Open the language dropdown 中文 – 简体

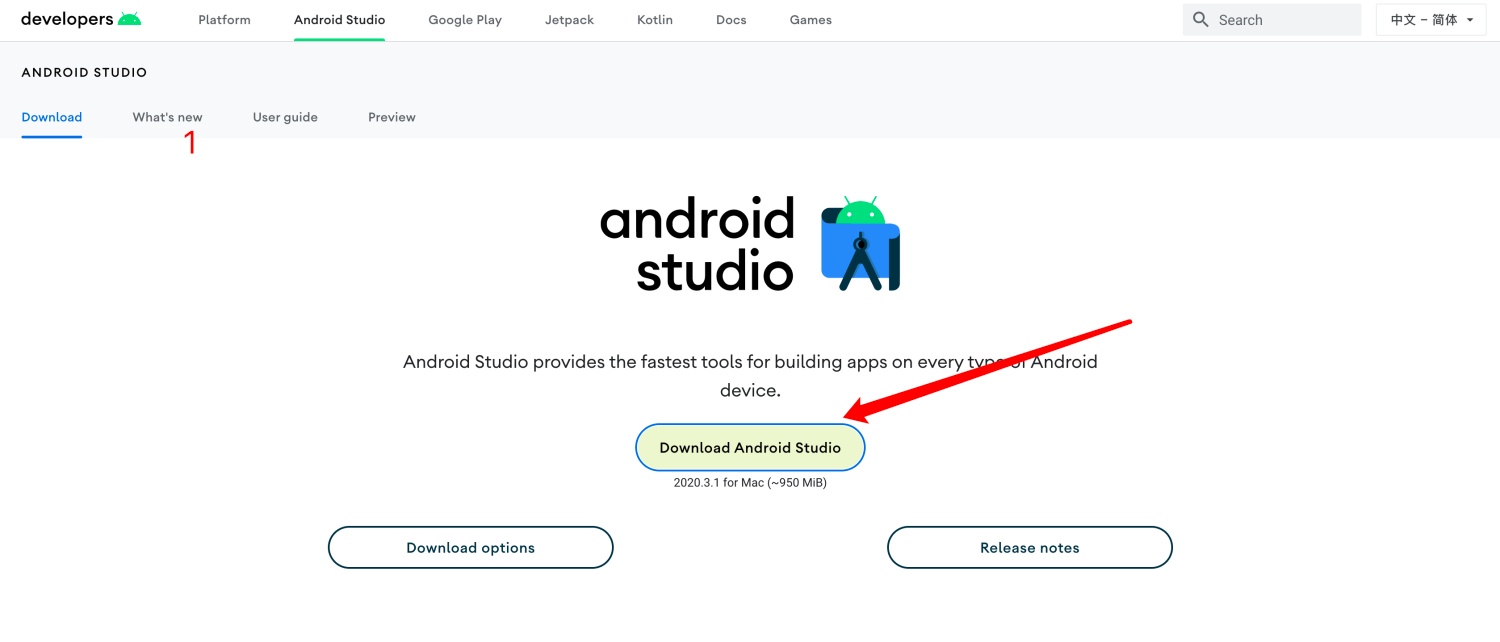(1431, 20)
